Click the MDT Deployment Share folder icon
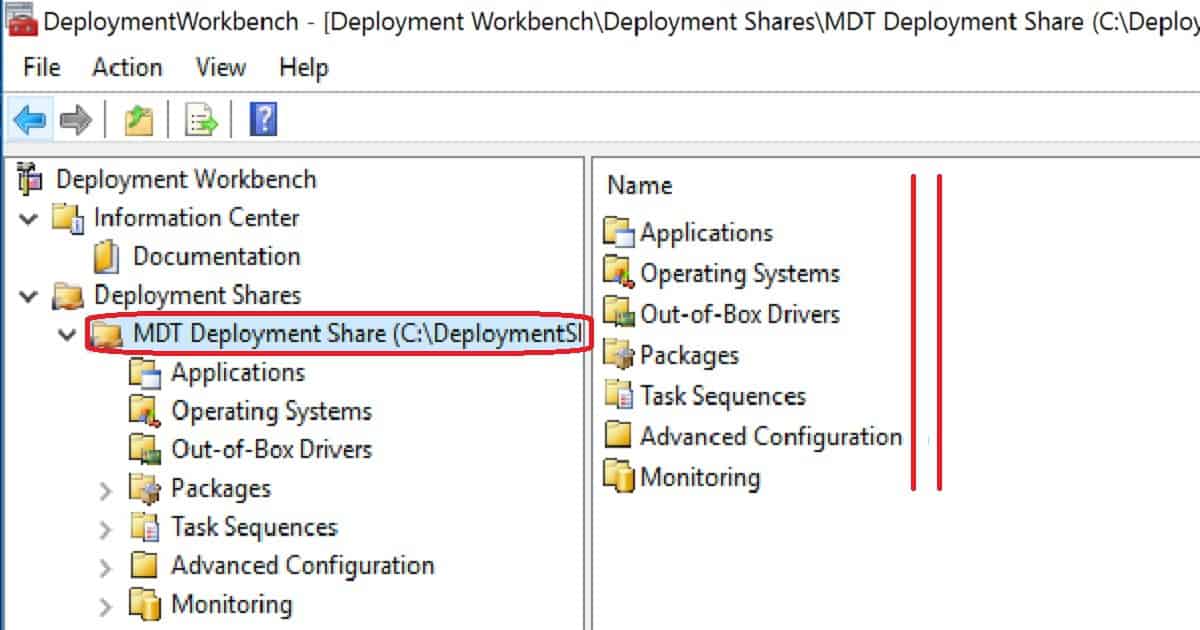1200x630 pixels. [106, 335]
